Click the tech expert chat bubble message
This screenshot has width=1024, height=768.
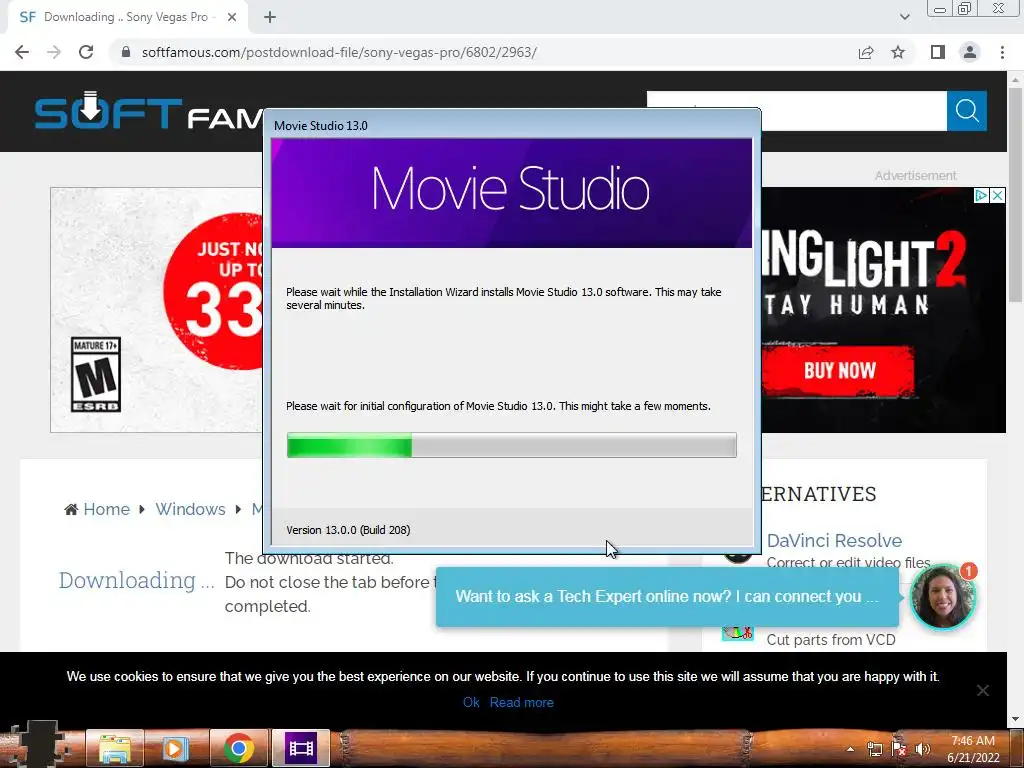click(x=667, y=596)
